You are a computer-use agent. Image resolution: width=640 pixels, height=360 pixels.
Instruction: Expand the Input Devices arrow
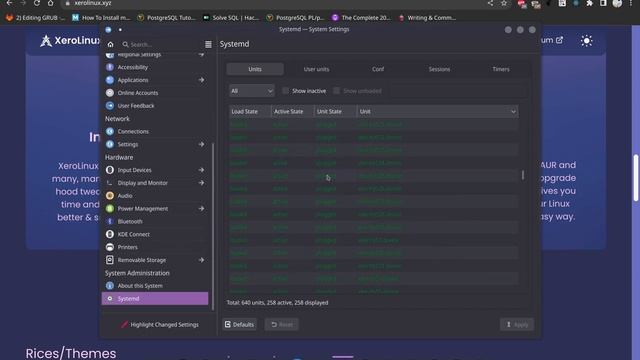pyautogui.click(x=201, y=170)
